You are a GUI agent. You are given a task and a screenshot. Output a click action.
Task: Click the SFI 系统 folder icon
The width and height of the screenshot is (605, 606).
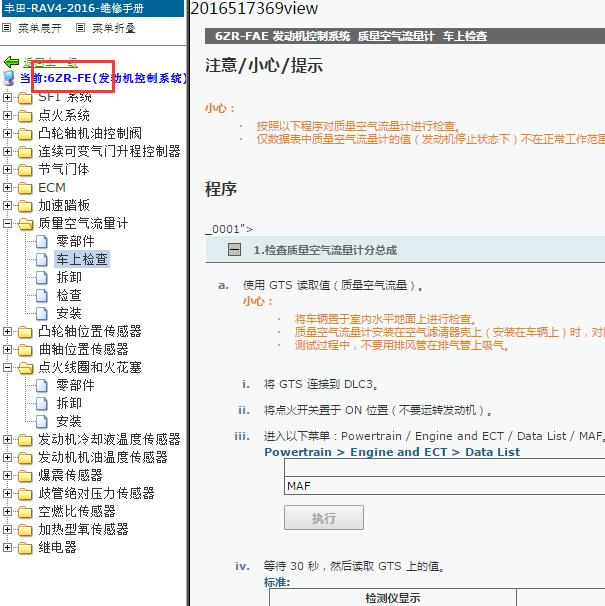[x=25, y=98]
